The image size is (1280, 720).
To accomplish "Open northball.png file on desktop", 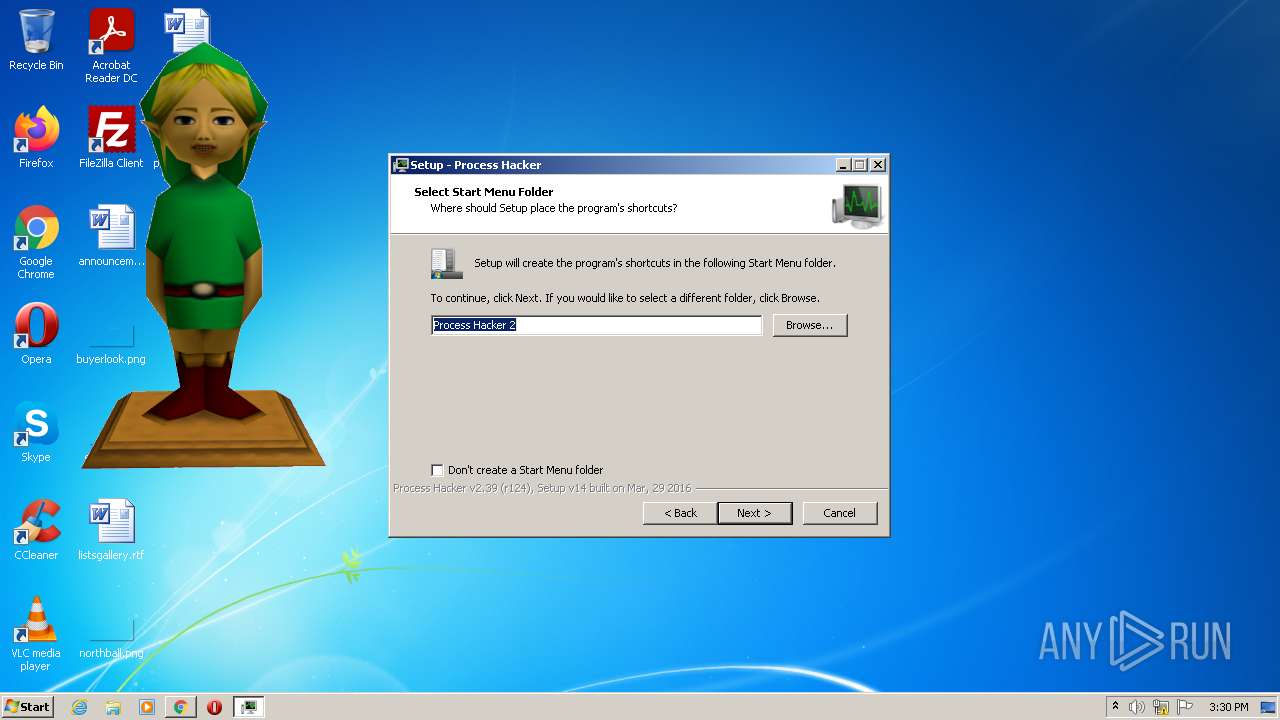I will coord(111,640).
